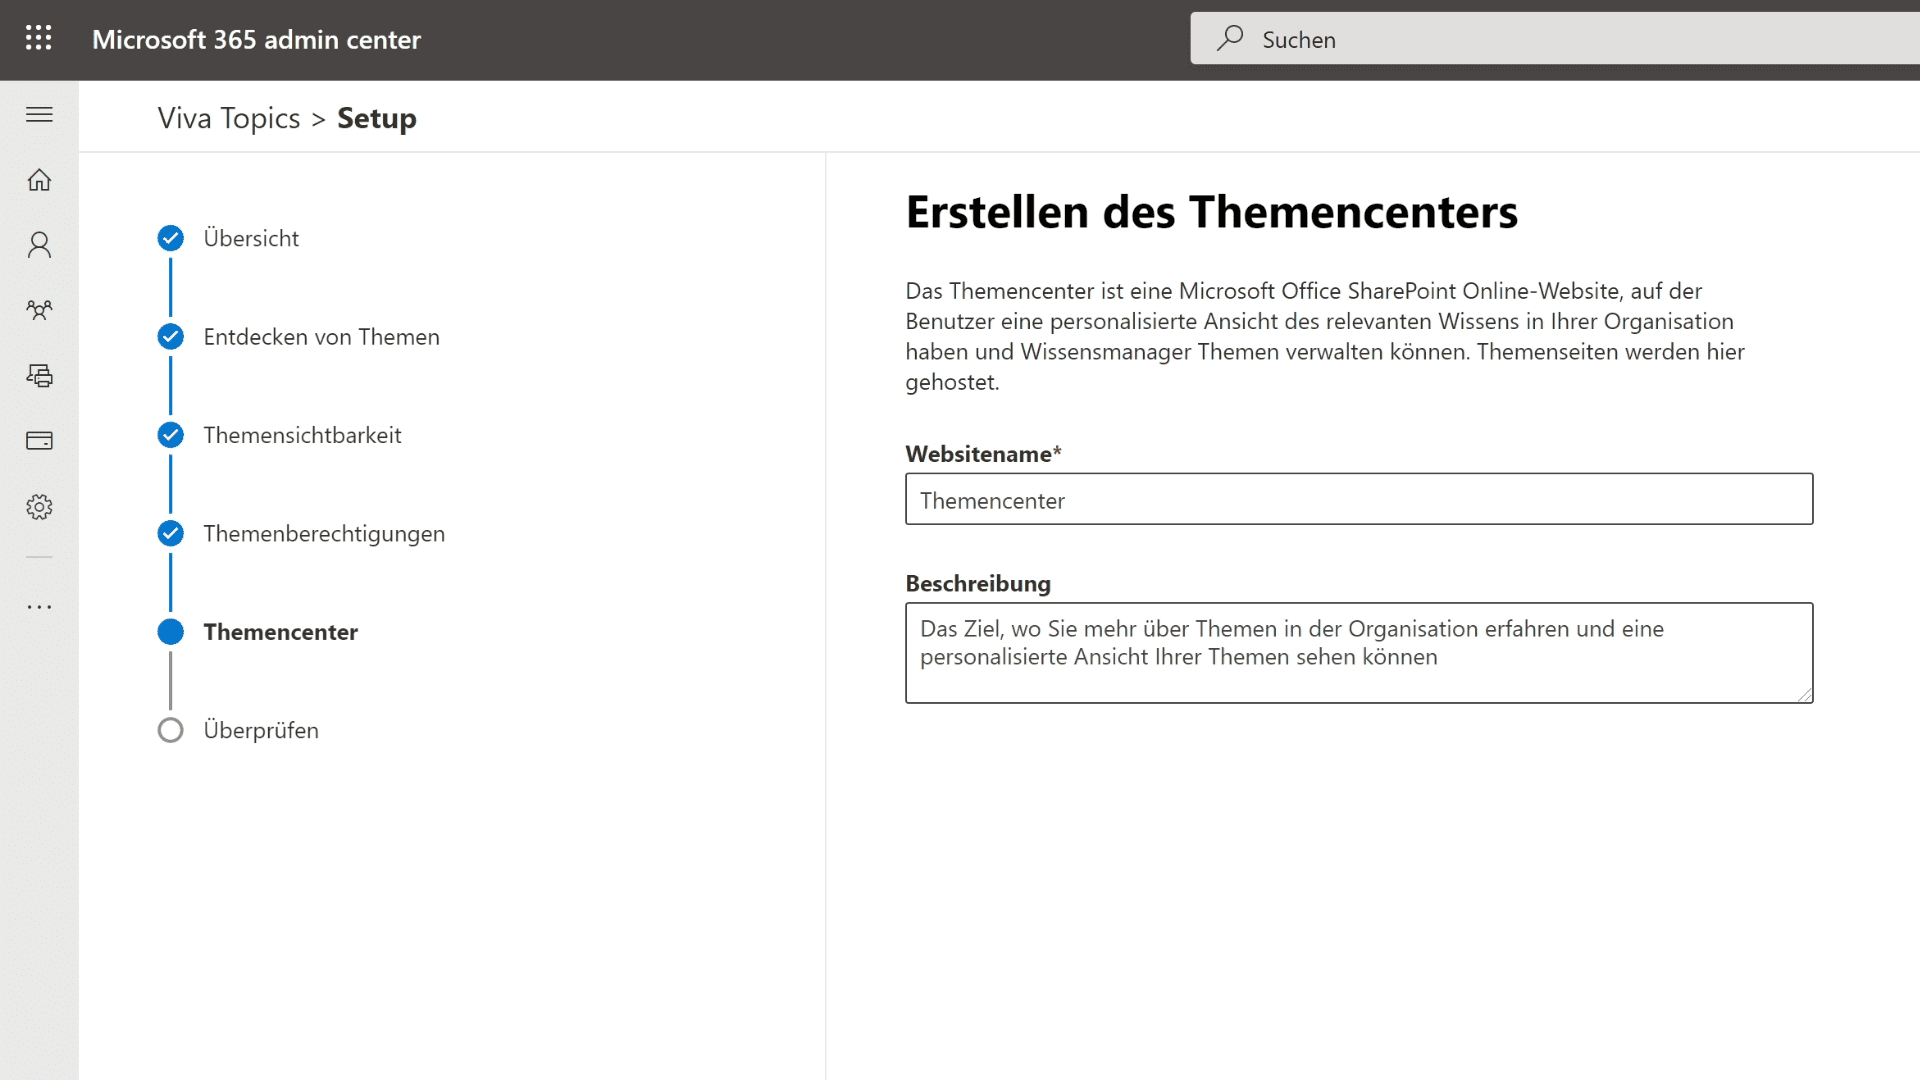
Task: Click the Erstellen des Themencenters heading
Action: pyautogui.click(x=1211, y=212)
